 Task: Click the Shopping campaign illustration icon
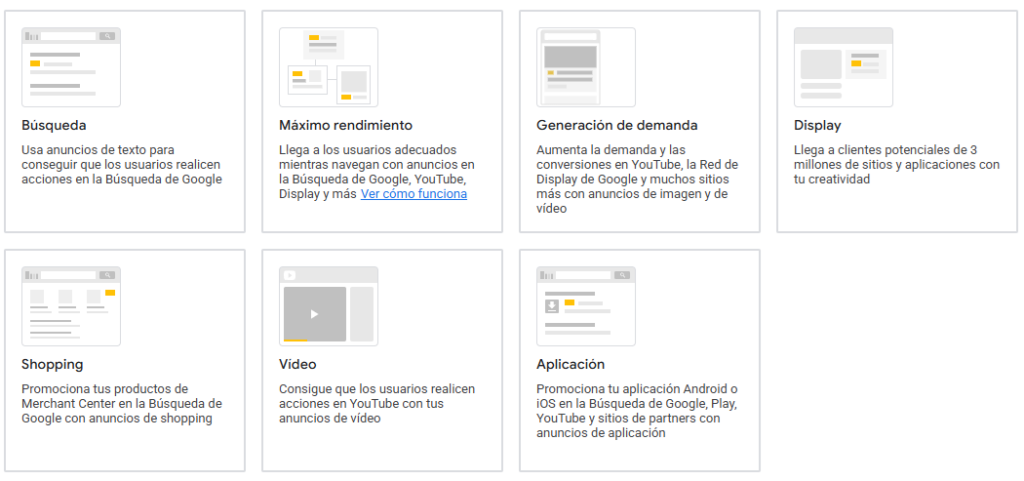tap(71, 306)
